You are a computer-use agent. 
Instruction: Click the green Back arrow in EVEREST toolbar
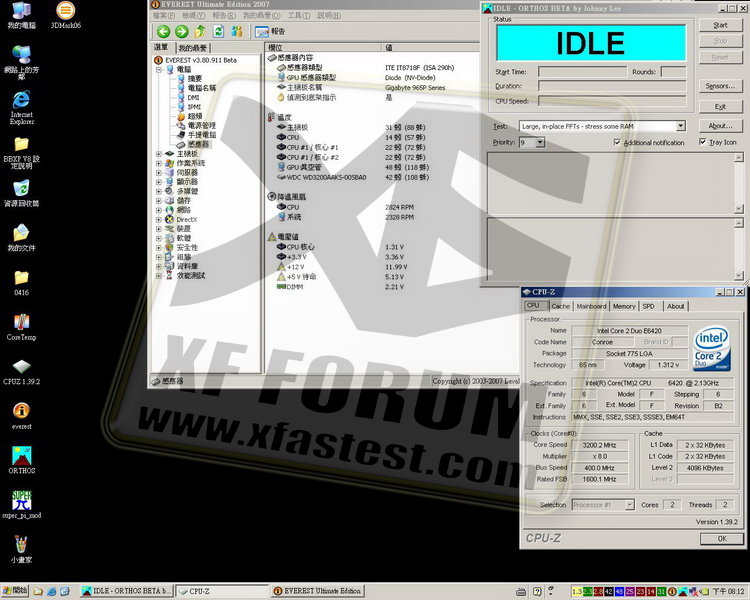click(164, 32)
